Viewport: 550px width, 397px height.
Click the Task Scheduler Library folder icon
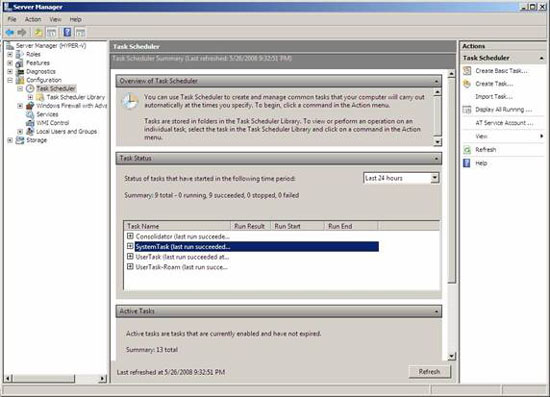click(x=40, y=97)
